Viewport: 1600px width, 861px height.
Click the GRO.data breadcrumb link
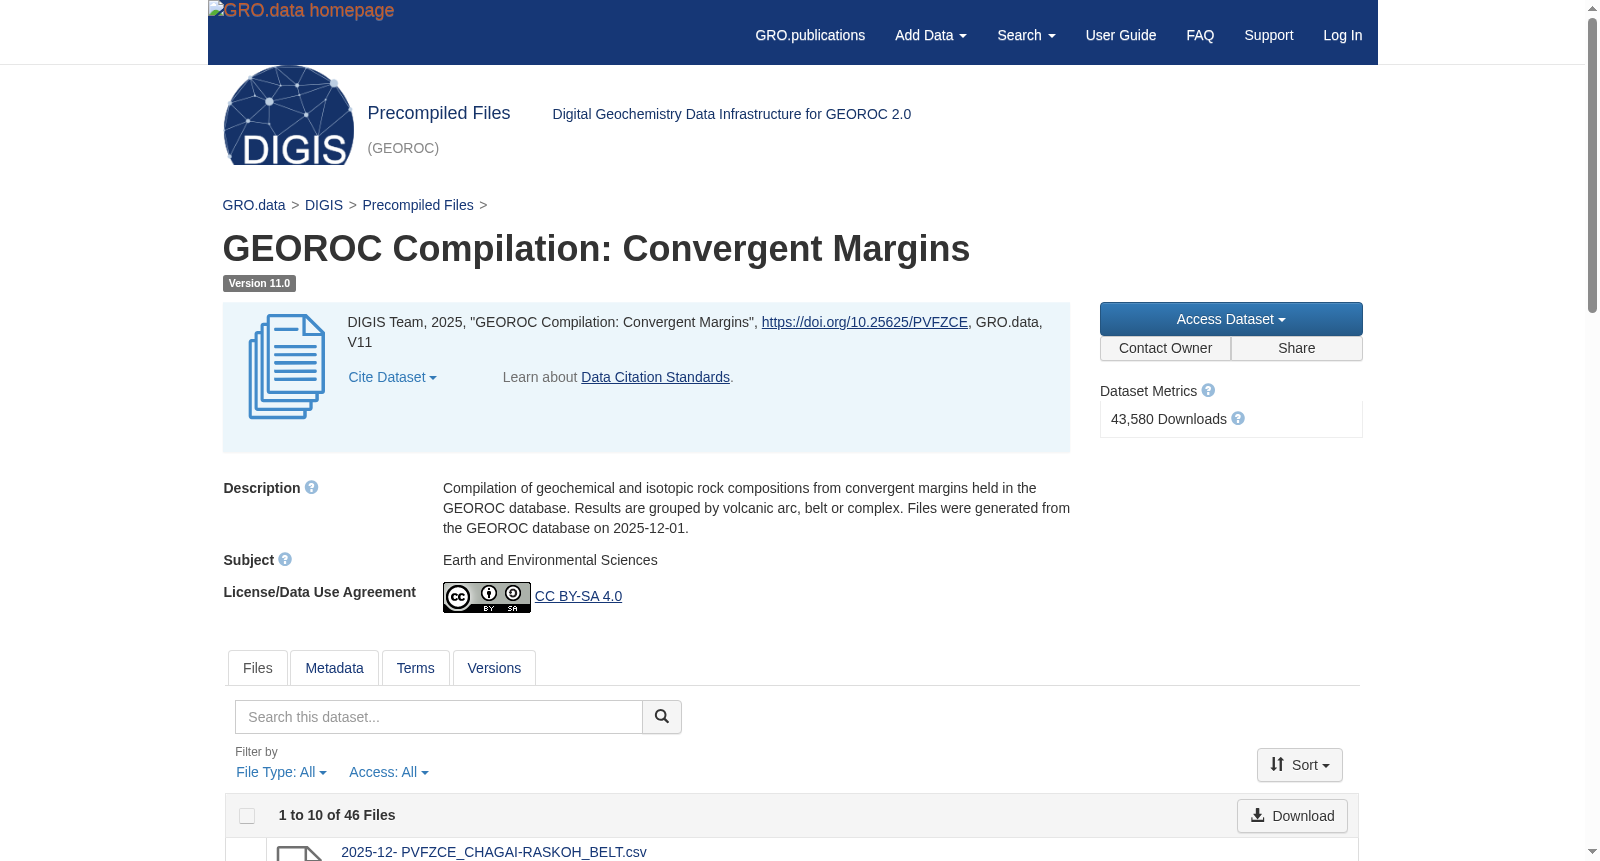[x=254, y=205]
